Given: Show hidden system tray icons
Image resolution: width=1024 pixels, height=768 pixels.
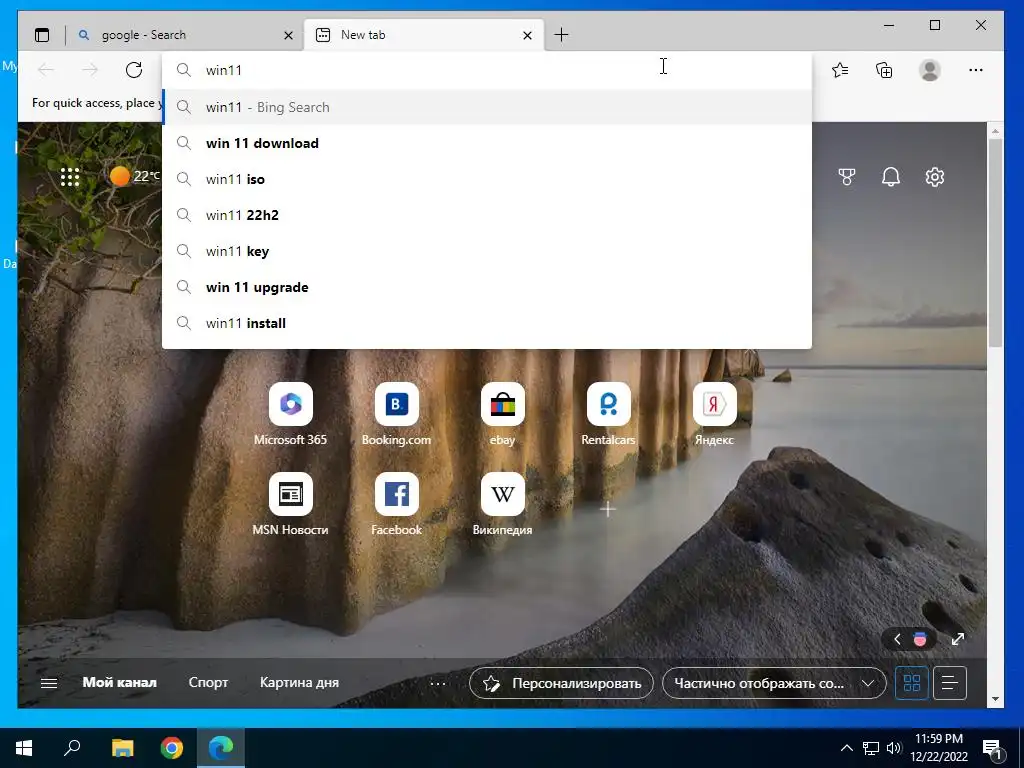Looking at the screenshot, I should point(846,748).
